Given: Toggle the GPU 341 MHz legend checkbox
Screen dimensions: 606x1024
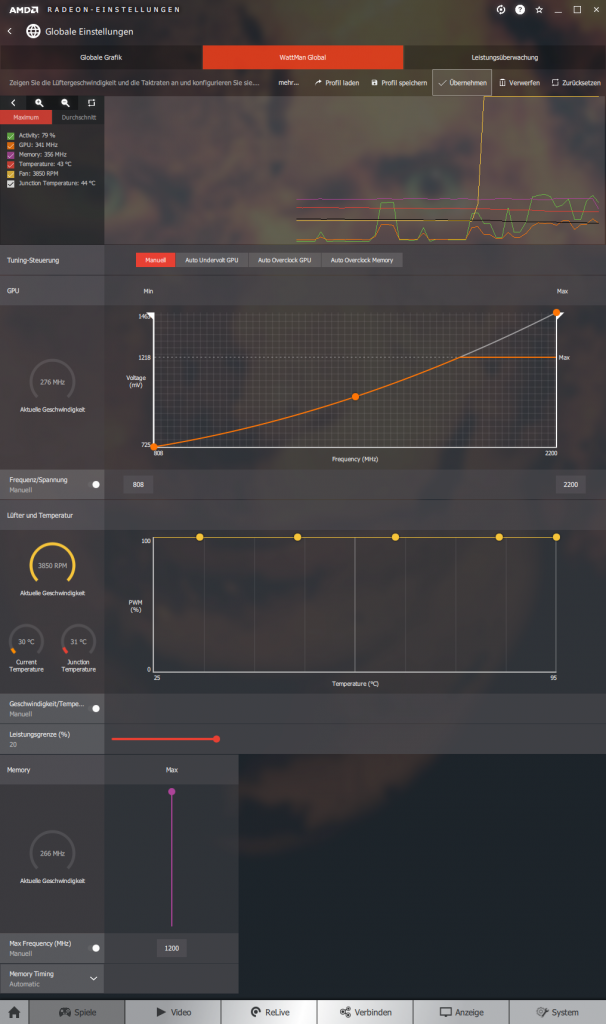Looking at the screenshot, I should (x=10, y=146).
